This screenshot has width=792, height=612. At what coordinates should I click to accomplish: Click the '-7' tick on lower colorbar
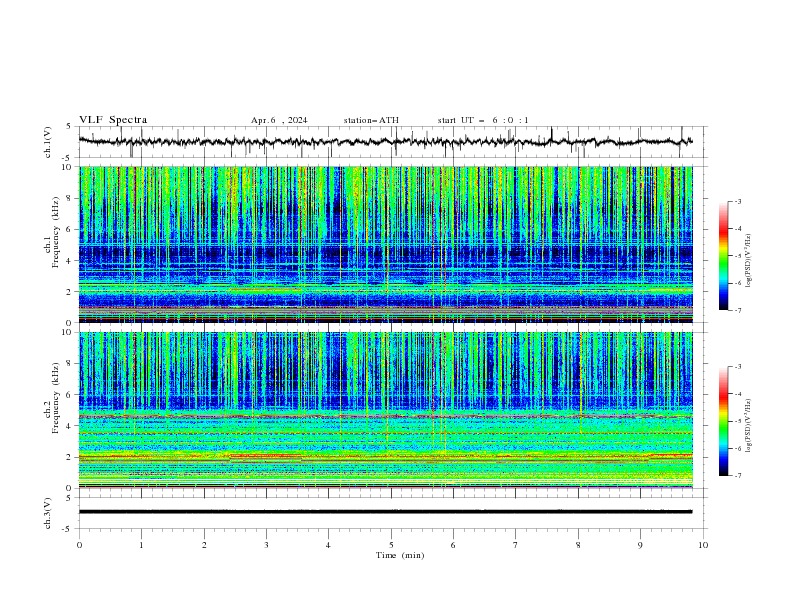(x=737, y=475)
